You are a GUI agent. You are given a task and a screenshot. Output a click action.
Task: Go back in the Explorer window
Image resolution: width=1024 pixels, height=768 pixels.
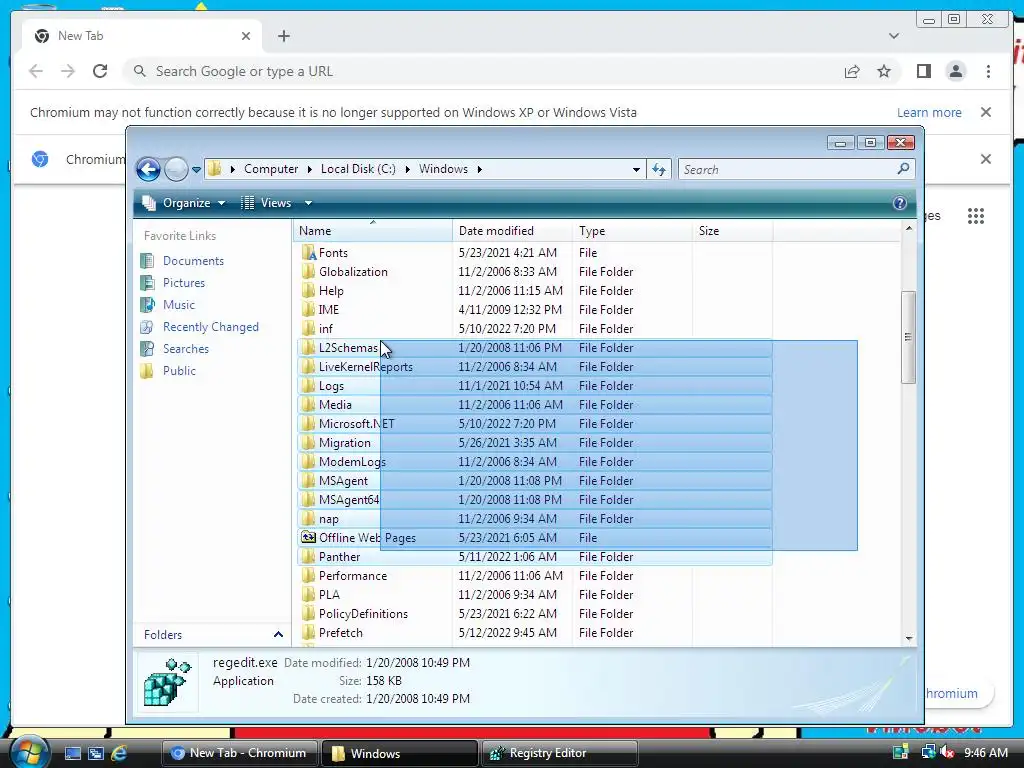[148, 169]
